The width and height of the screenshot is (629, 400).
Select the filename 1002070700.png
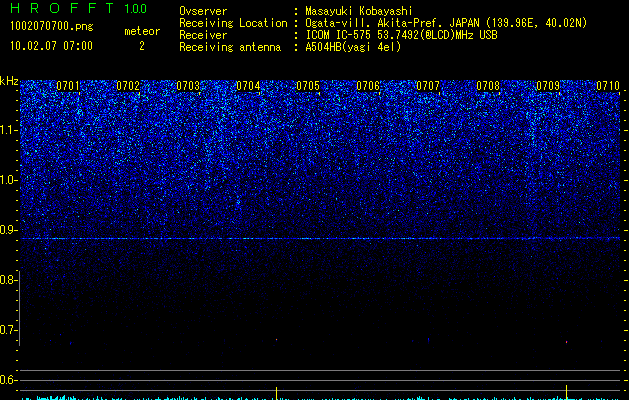[52, 27]
